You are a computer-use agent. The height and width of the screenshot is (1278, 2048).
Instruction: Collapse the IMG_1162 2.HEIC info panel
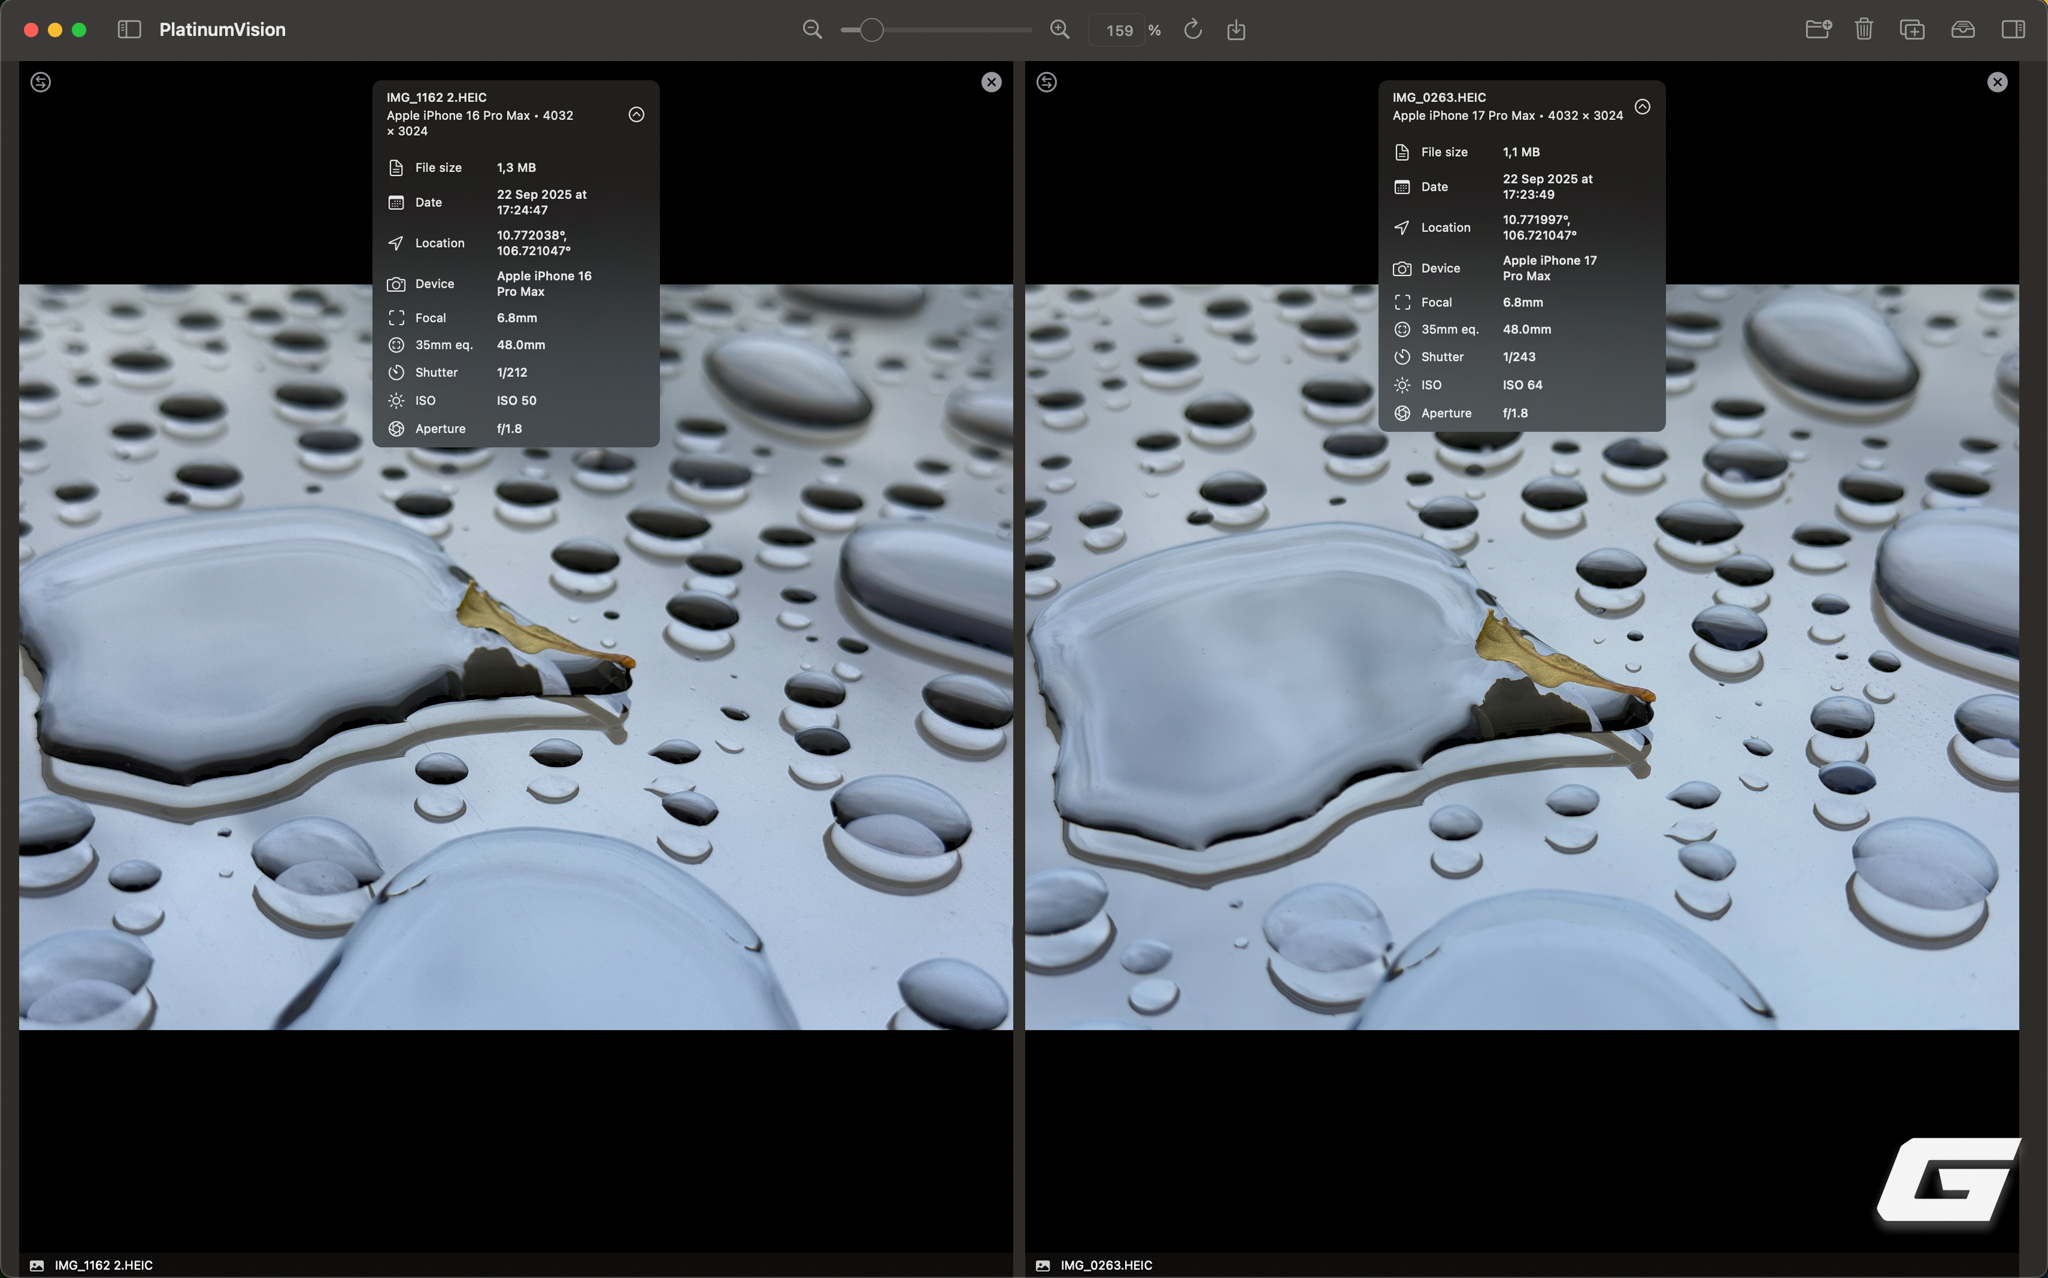636,115
